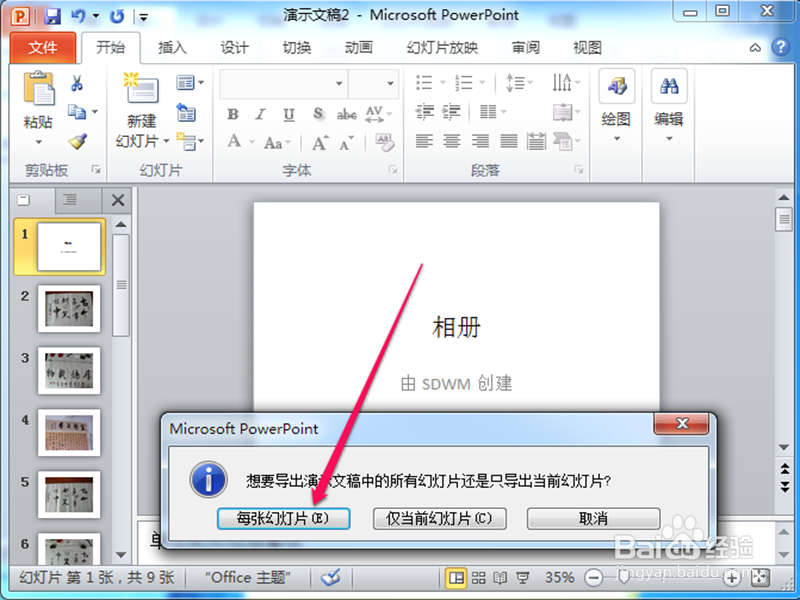Screen dimensions: 800x600
Task: Open the Font Color dropdown arrow
Action: pos(252,142)
